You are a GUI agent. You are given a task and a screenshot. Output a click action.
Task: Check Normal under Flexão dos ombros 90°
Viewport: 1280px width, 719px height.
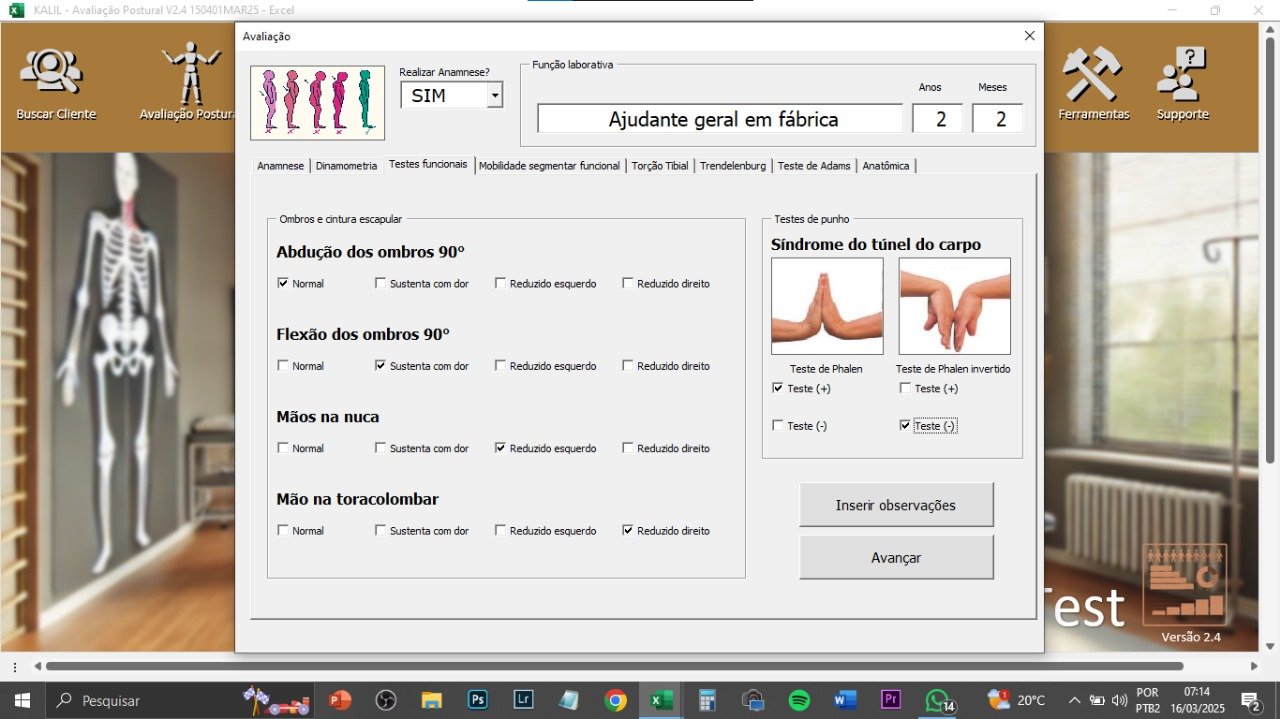(283, 366)
